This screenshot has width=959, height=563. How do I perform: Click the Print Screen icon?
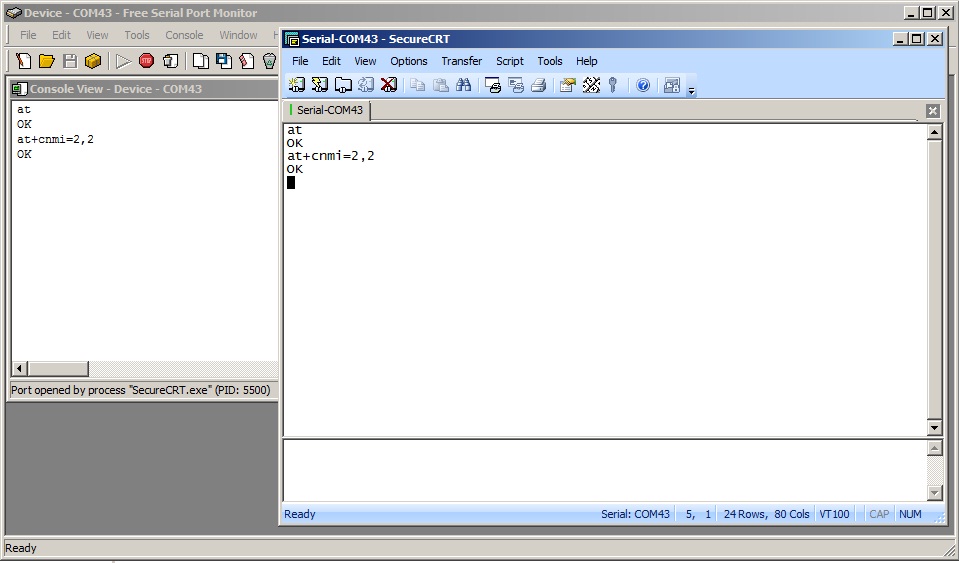click(493, 85)
